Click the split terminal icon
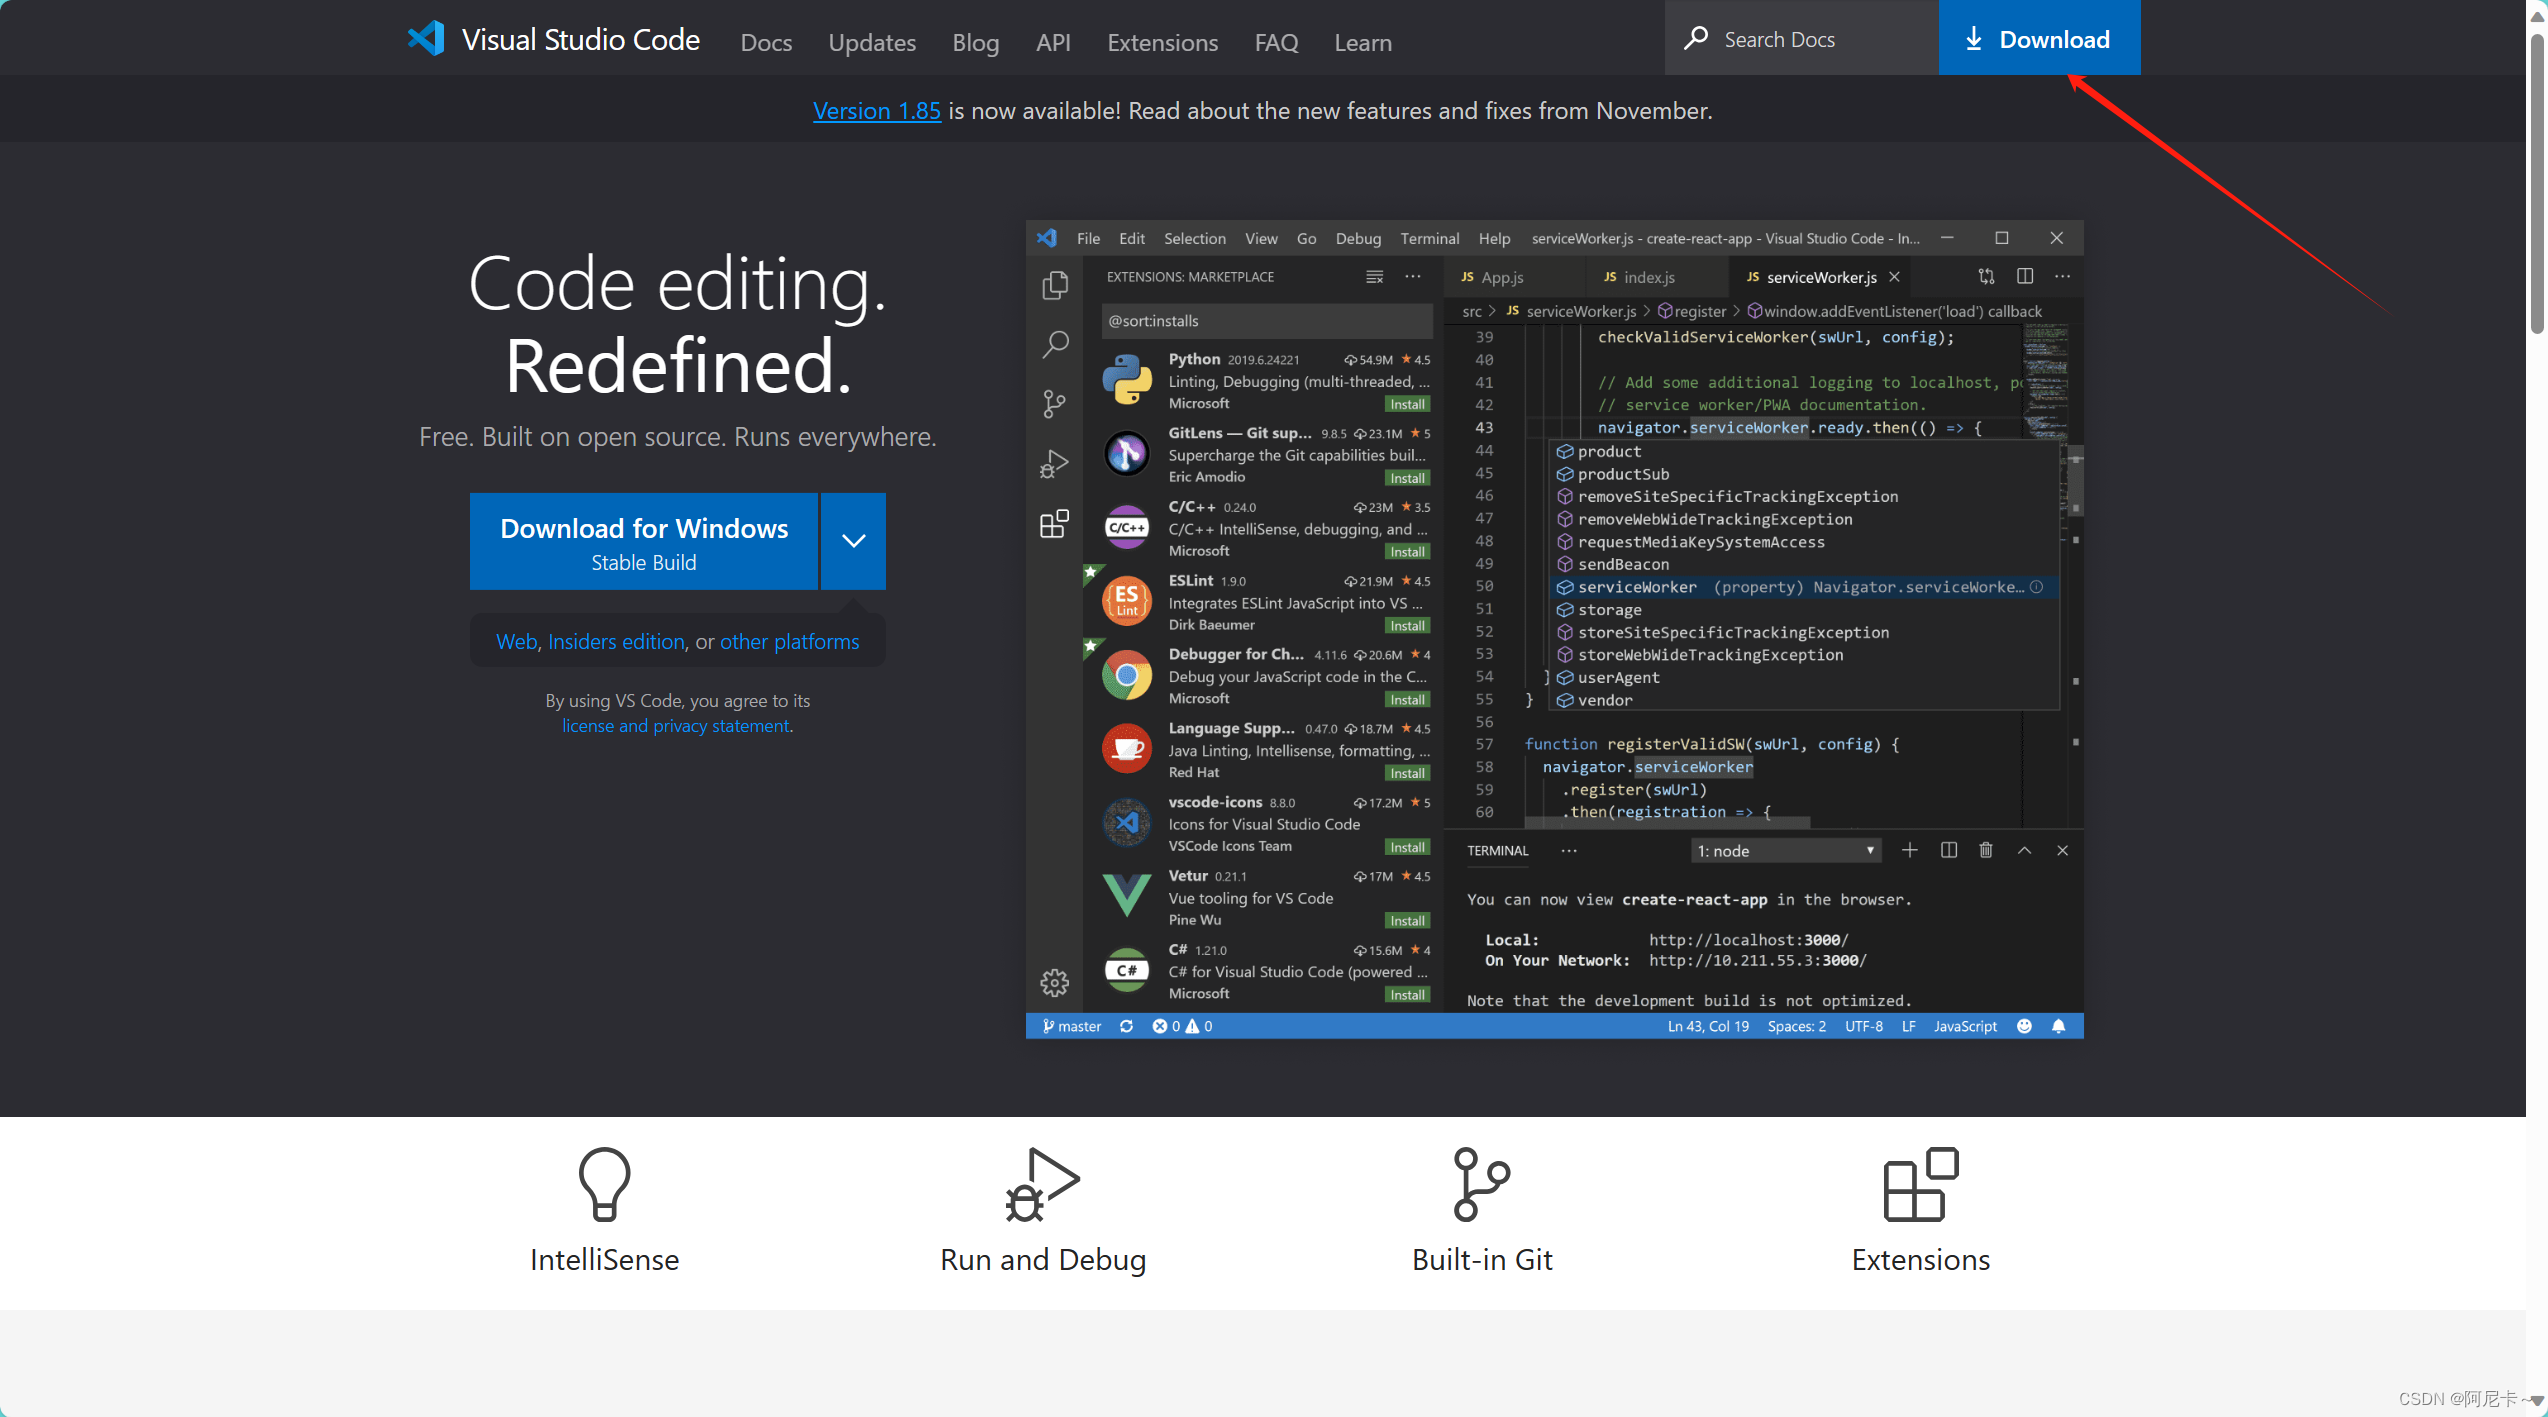 1949,850
